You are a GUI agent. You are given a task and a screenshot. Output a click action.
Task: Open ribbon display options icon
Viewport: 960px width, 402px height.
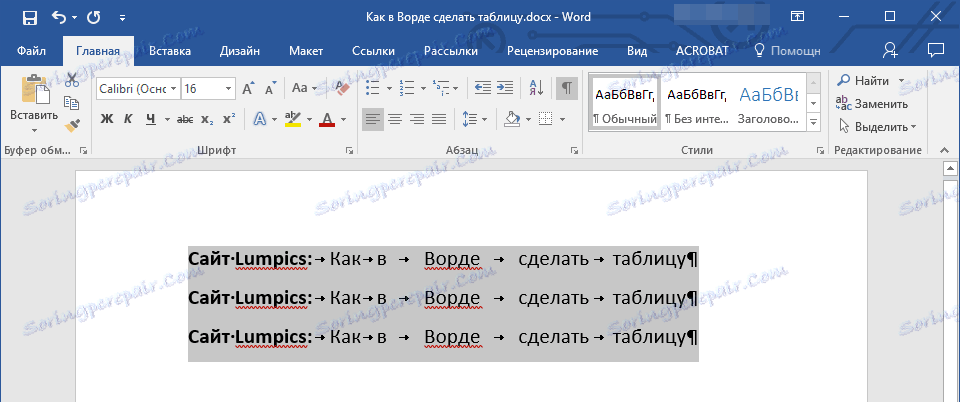click(x=797, y=17)
